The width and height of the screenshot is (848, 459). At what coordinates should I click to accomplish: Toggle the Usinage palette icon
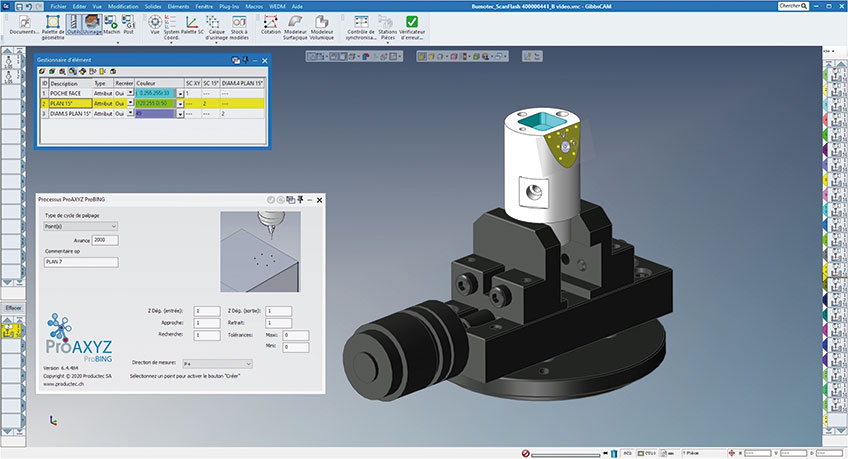[x=93, y=23]
